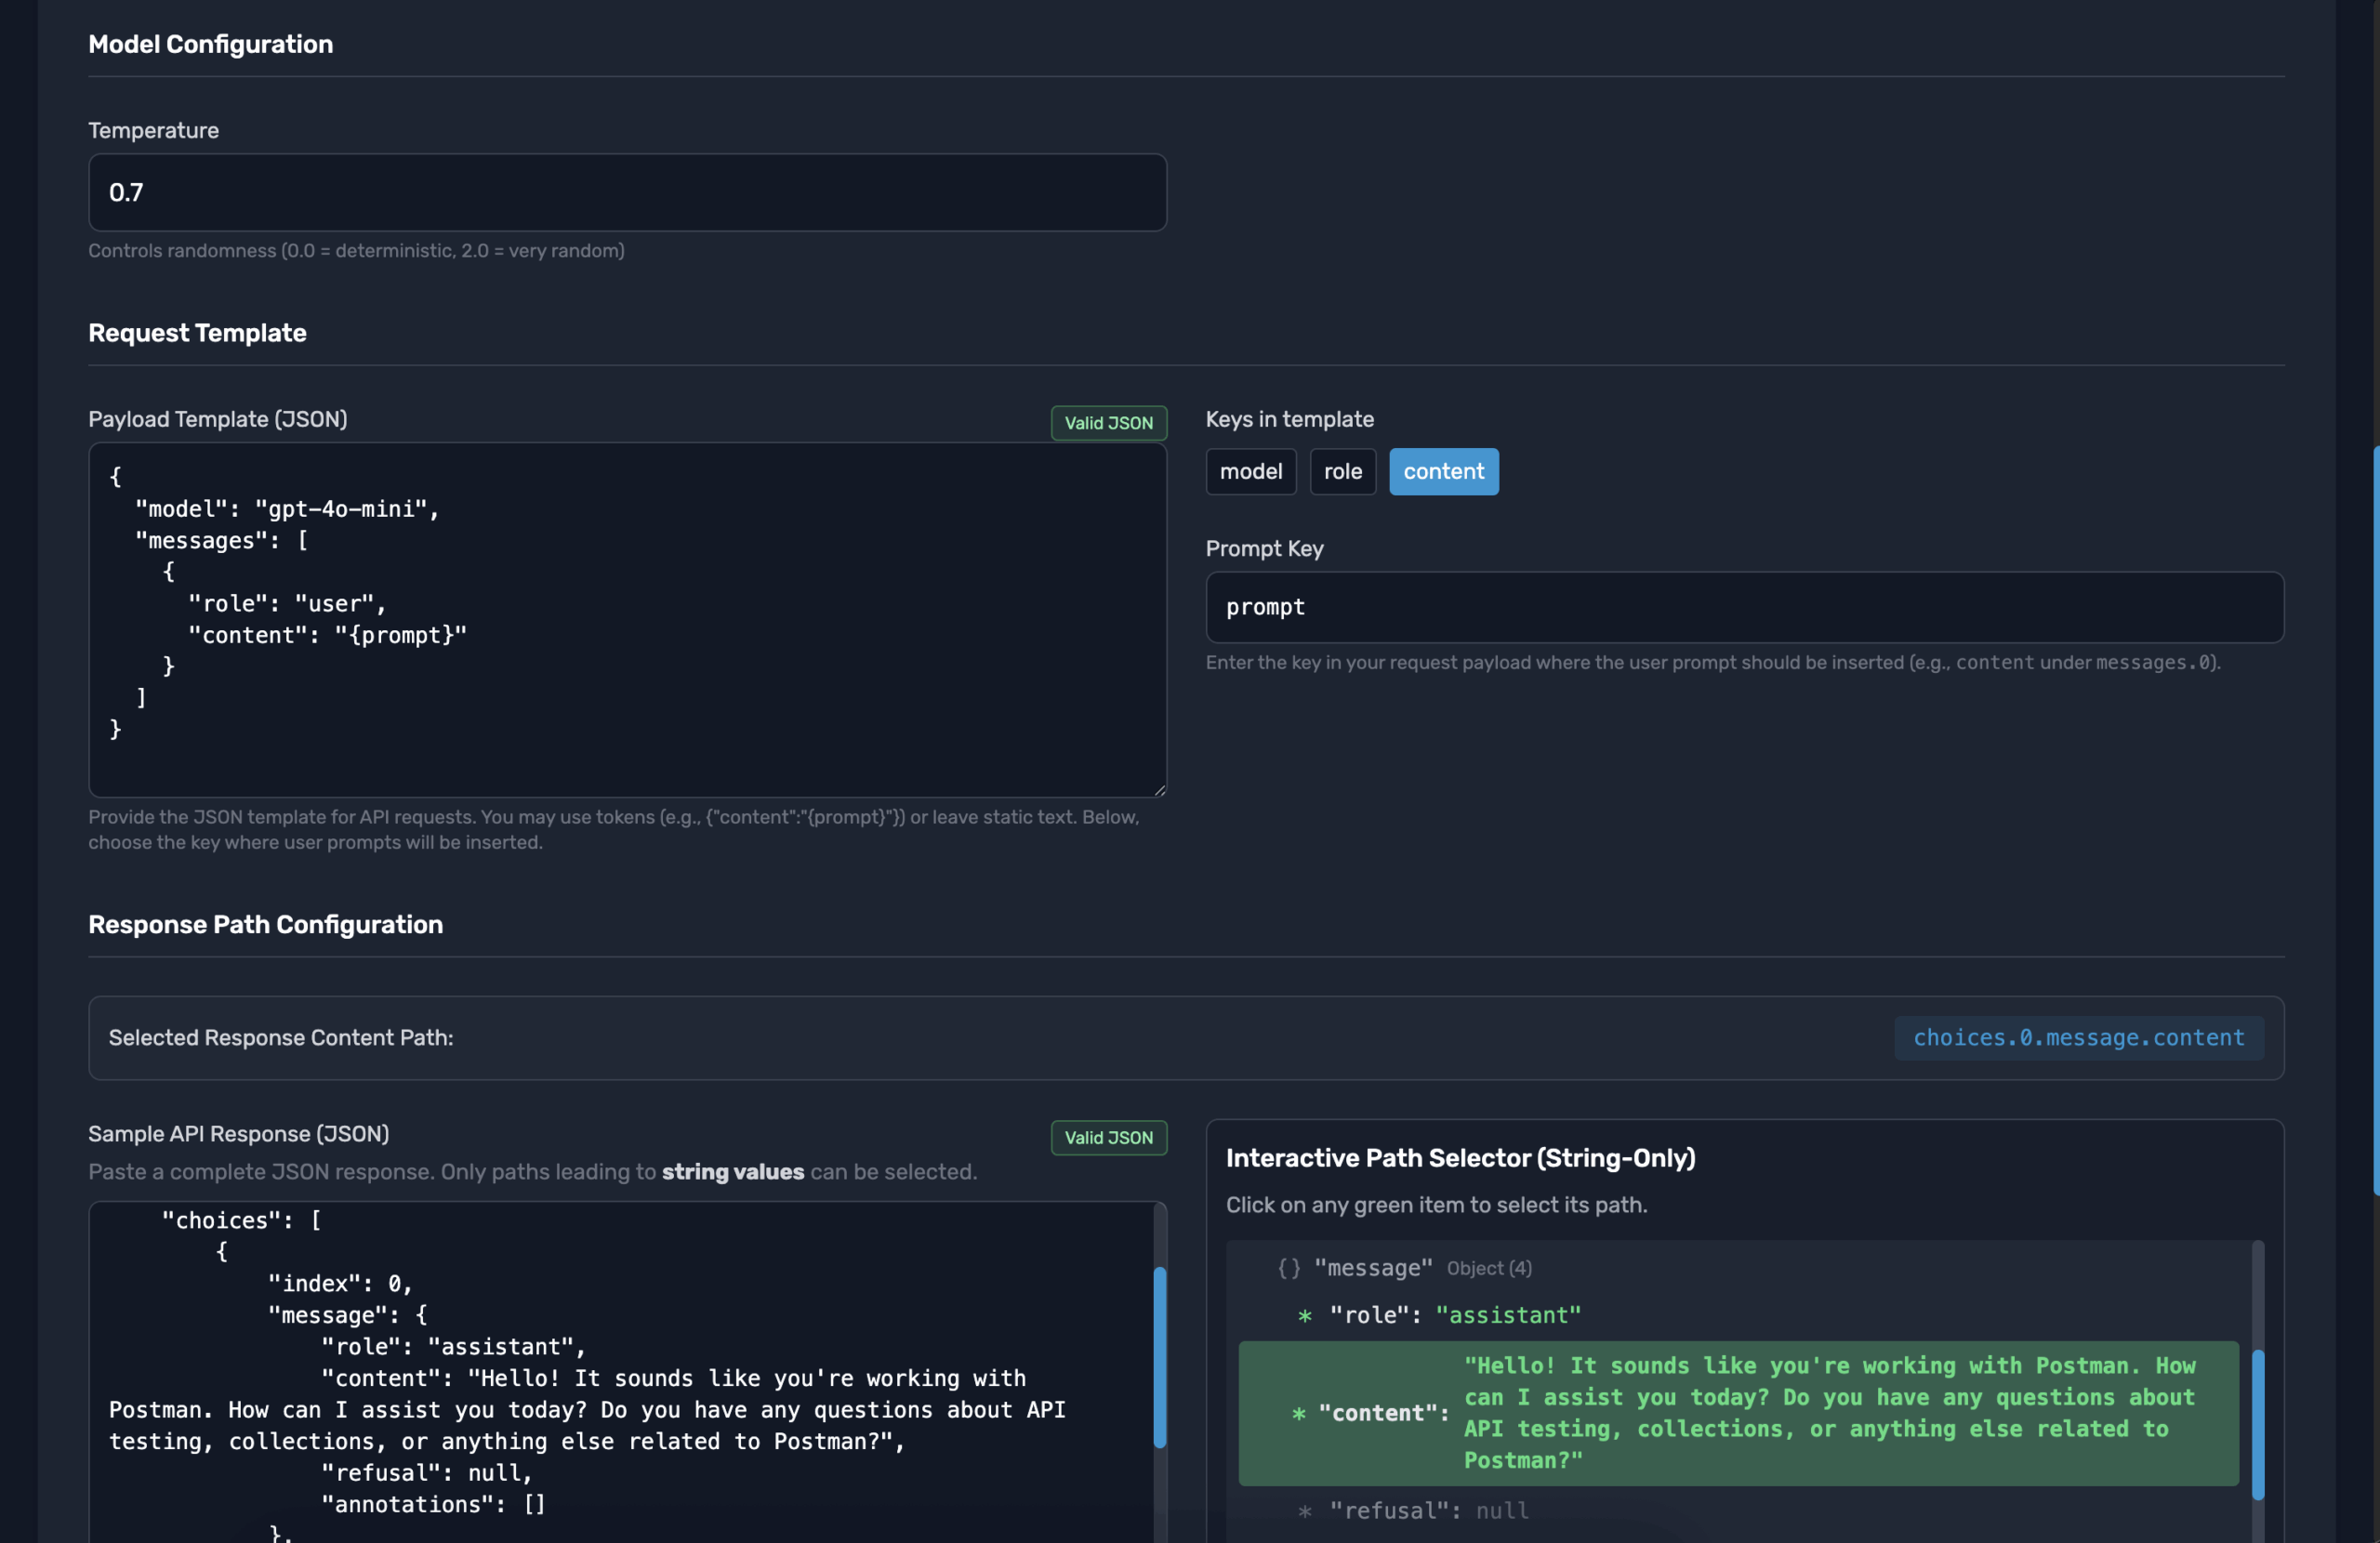
Task: Select the "role": "assistant" path item
Action: coord(1454,1316)
